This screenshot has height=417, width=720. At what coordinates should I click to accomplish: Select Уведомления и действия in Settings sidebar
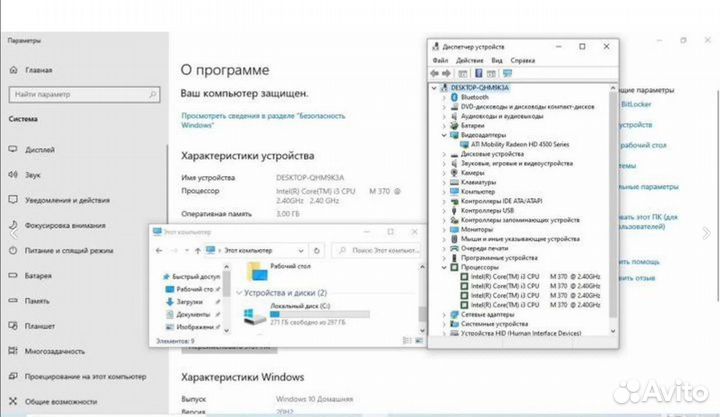(67, 200)
